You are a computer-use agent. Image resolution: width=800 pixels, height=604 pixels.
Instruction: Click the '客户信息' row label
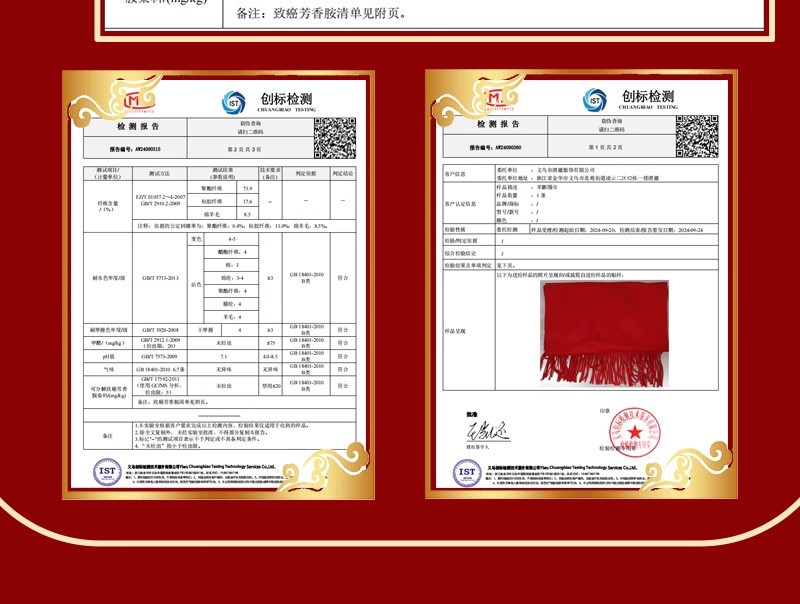455,174
